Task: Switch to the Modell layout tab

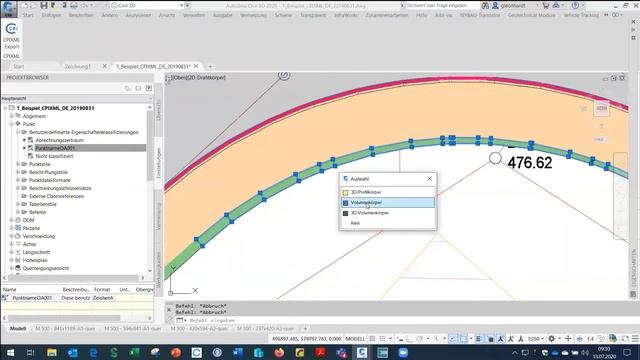Action: tap(18, 329)
